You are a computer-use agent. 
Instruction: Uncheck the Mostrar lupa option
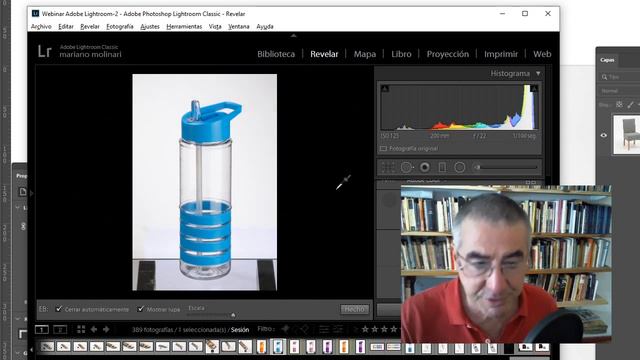click(140, 309)
